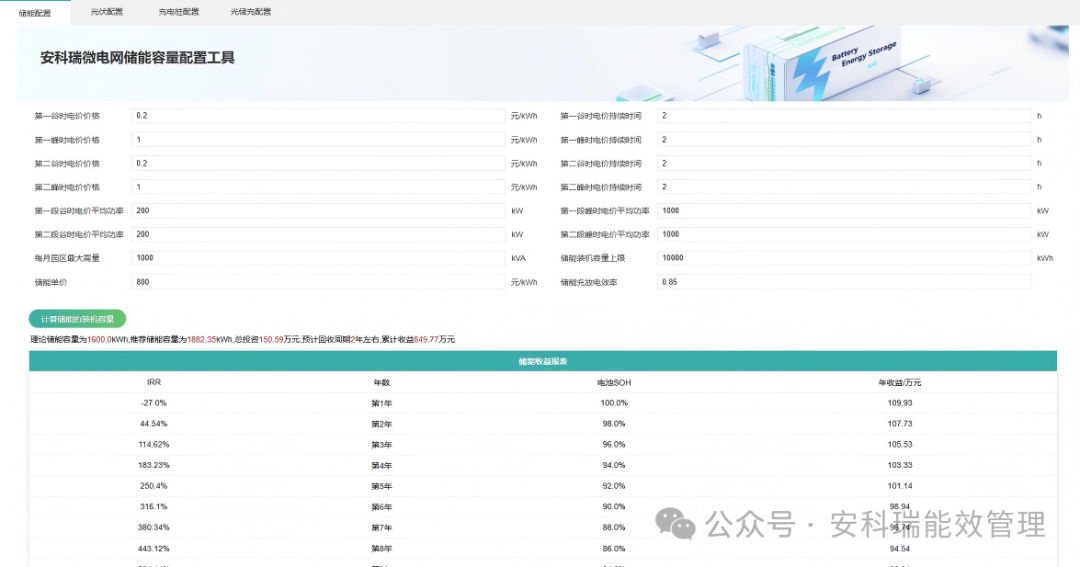Click the 储能配置 tab
The image size is (1080, 567).
(35, 12)
